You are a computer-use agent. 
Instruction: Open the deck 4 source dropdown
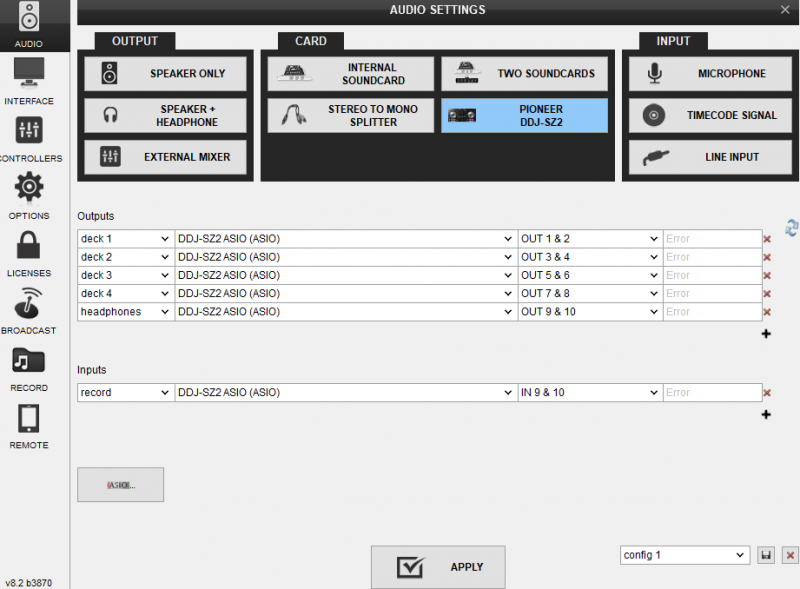[x=126, y=293]
